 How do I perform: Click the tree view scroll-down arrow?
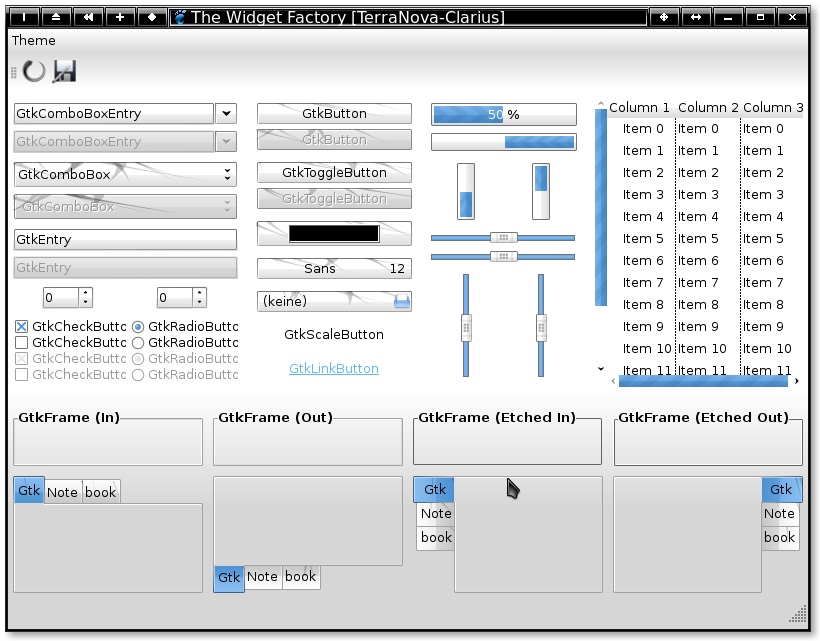point(601,369)
